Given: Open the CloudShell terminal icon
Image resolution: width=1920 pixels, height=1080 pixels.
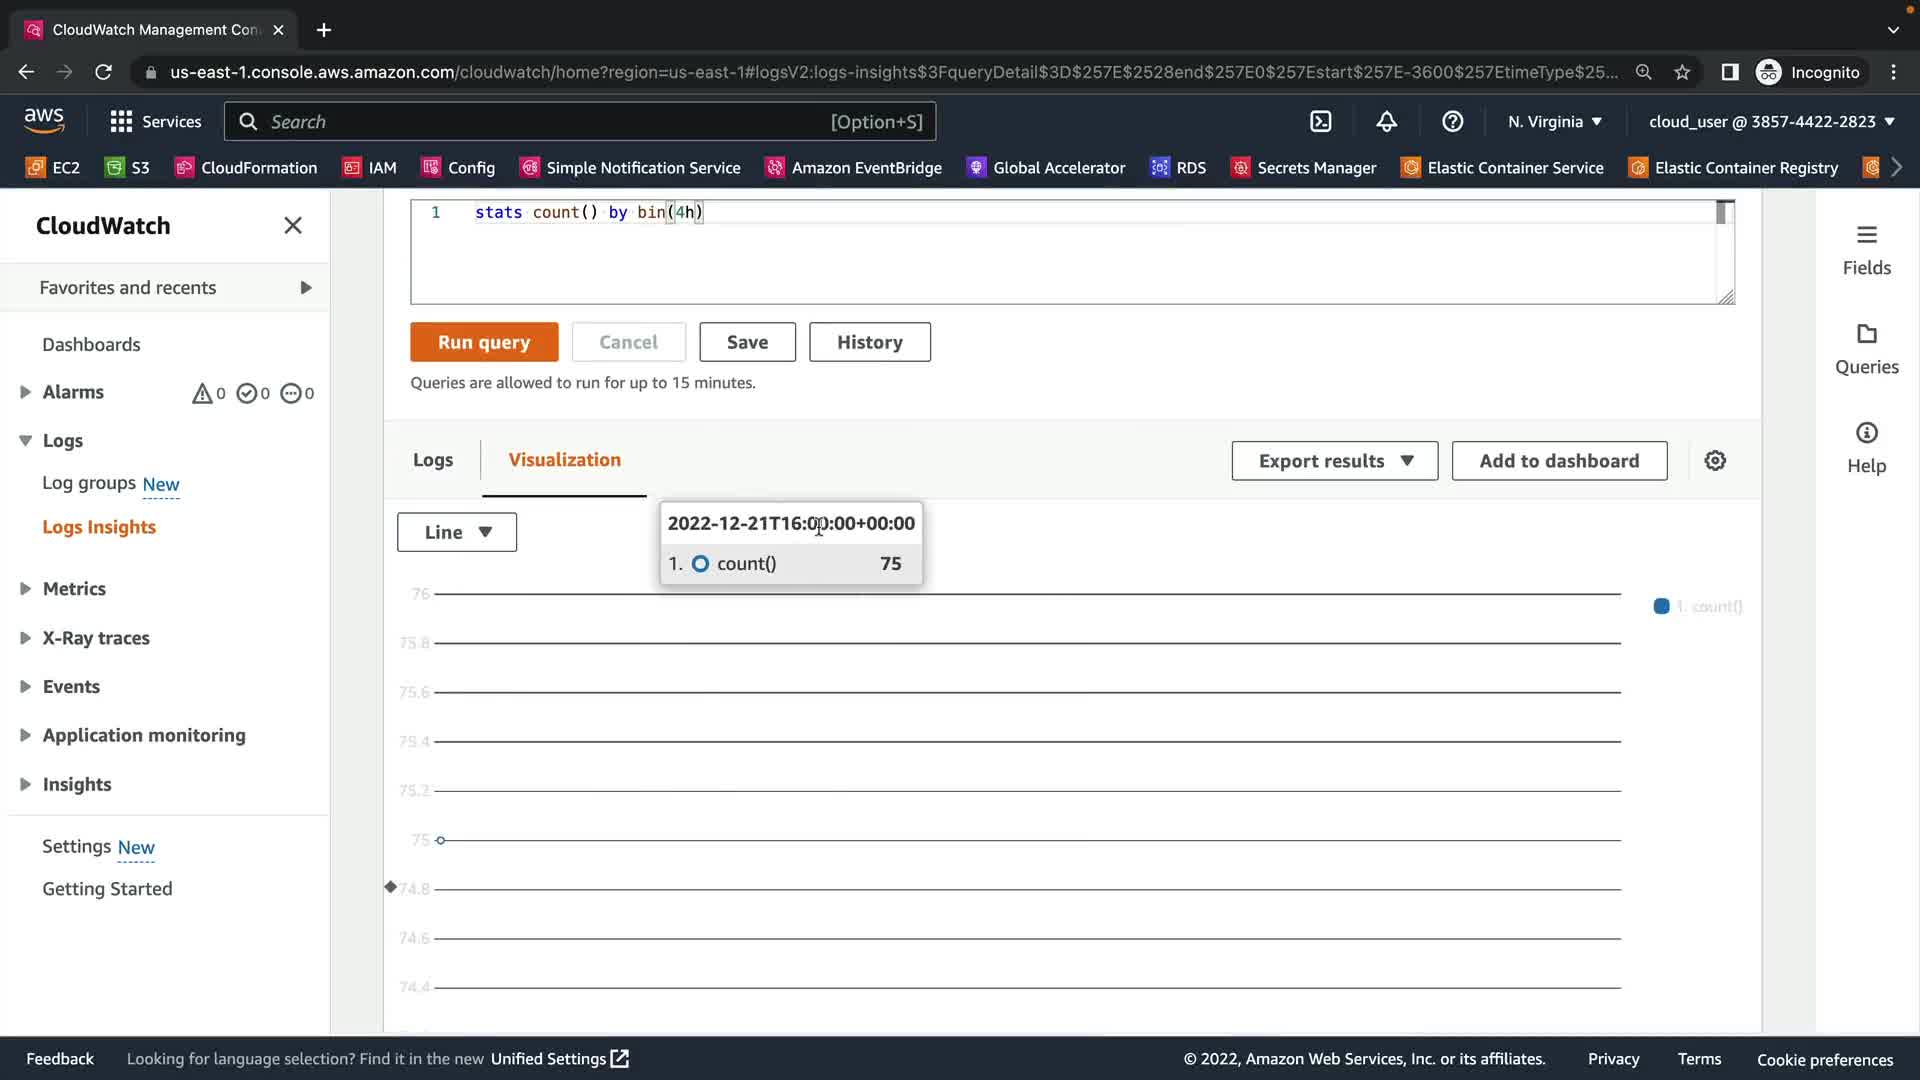Looking at the screenshot, I should point(1320,121).
